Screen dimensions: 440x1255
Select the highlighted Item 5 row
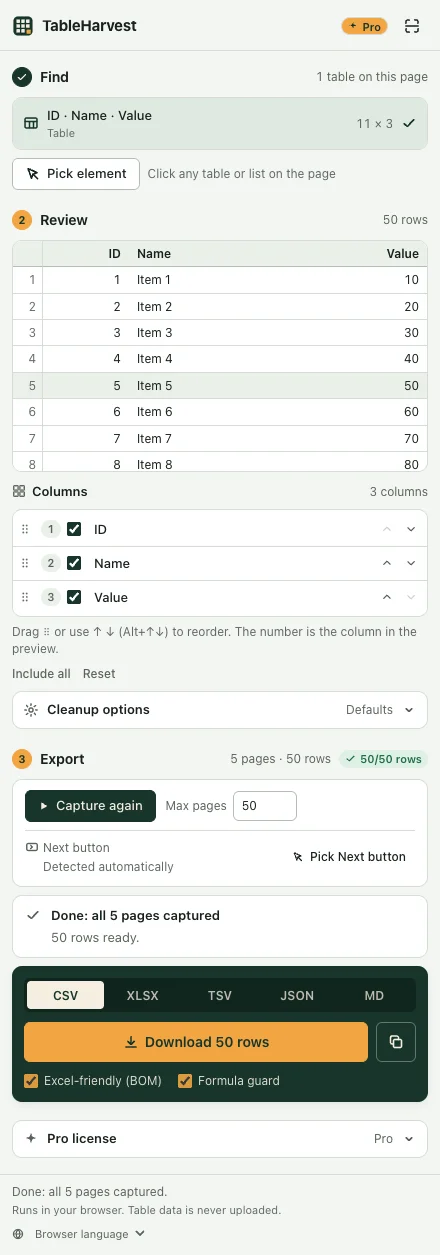220,386
